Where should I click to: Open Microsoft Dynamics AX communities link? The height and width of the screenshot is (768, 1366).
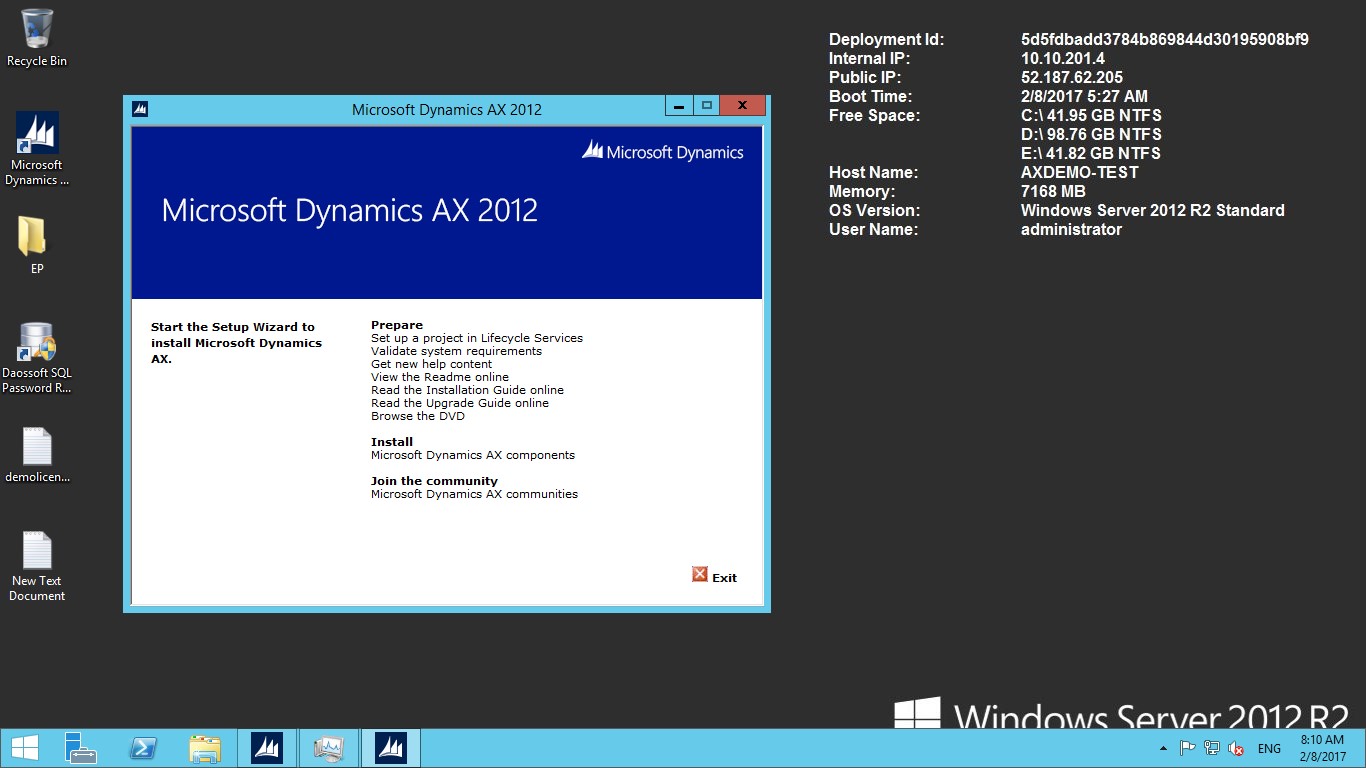(474, 494)
